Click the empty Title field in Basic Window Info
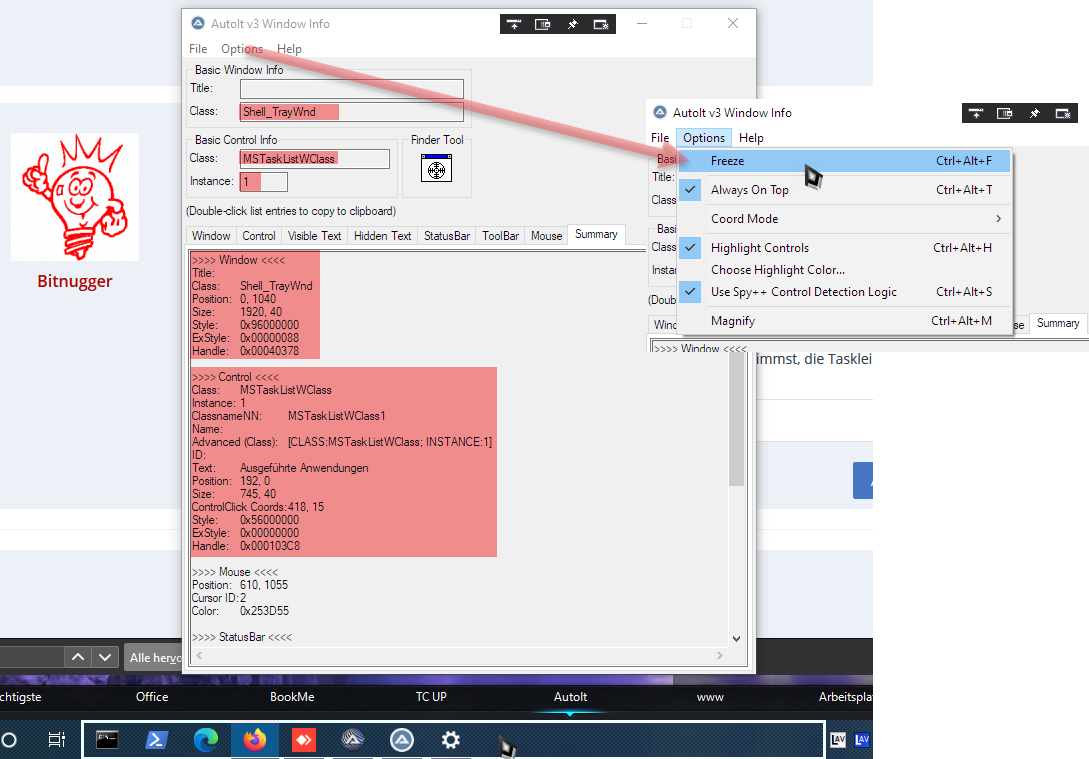 (351, 89)
